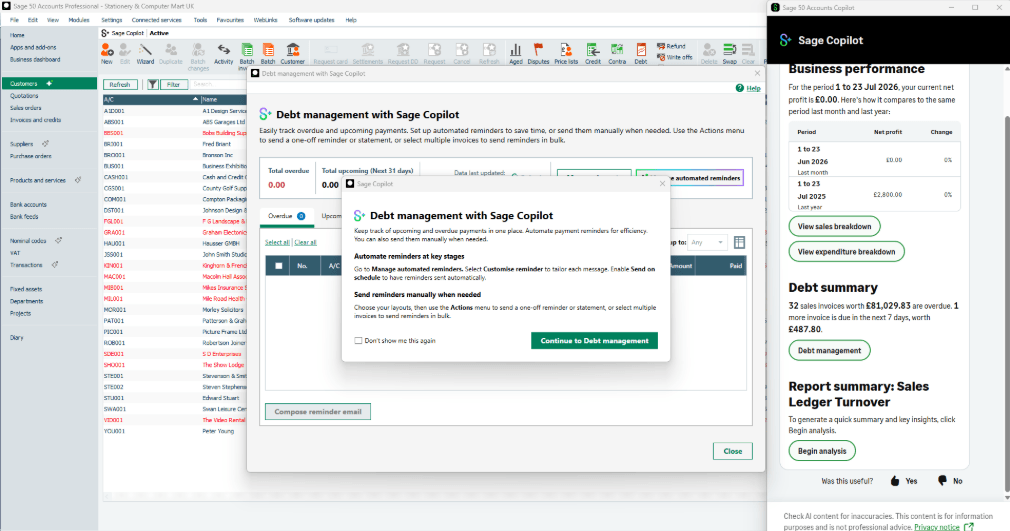Click the Write offs toolbar icon
This screenshot has width=1010, height=531.
click(x=674, y=57)
